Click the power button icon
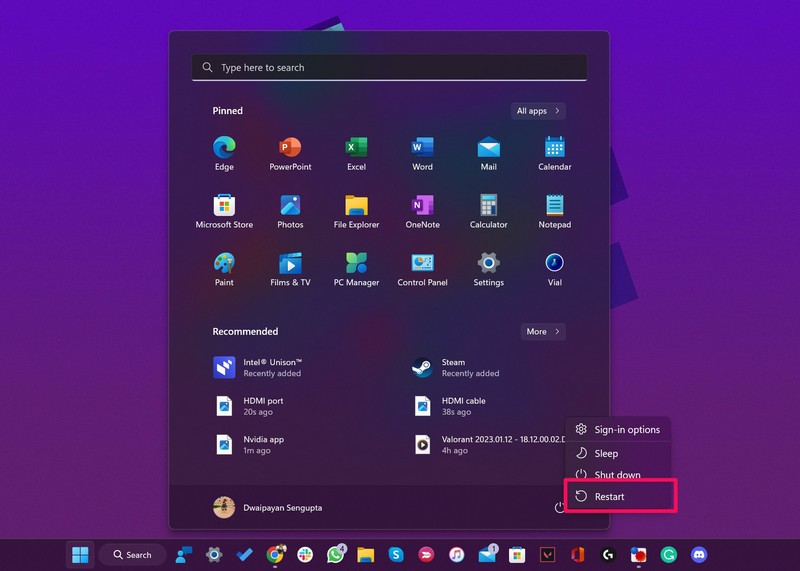 (560, 508)
